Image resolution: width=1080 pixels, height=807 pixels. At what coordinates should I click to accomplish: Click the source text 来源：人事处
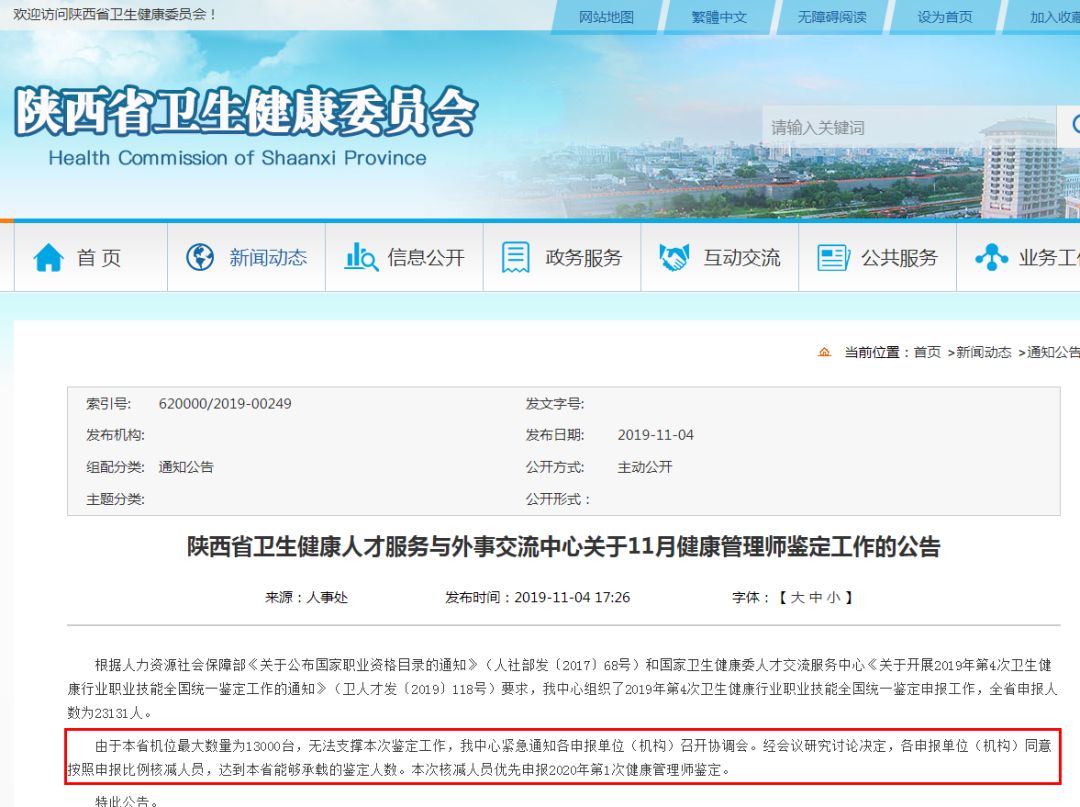coord(307,597)
